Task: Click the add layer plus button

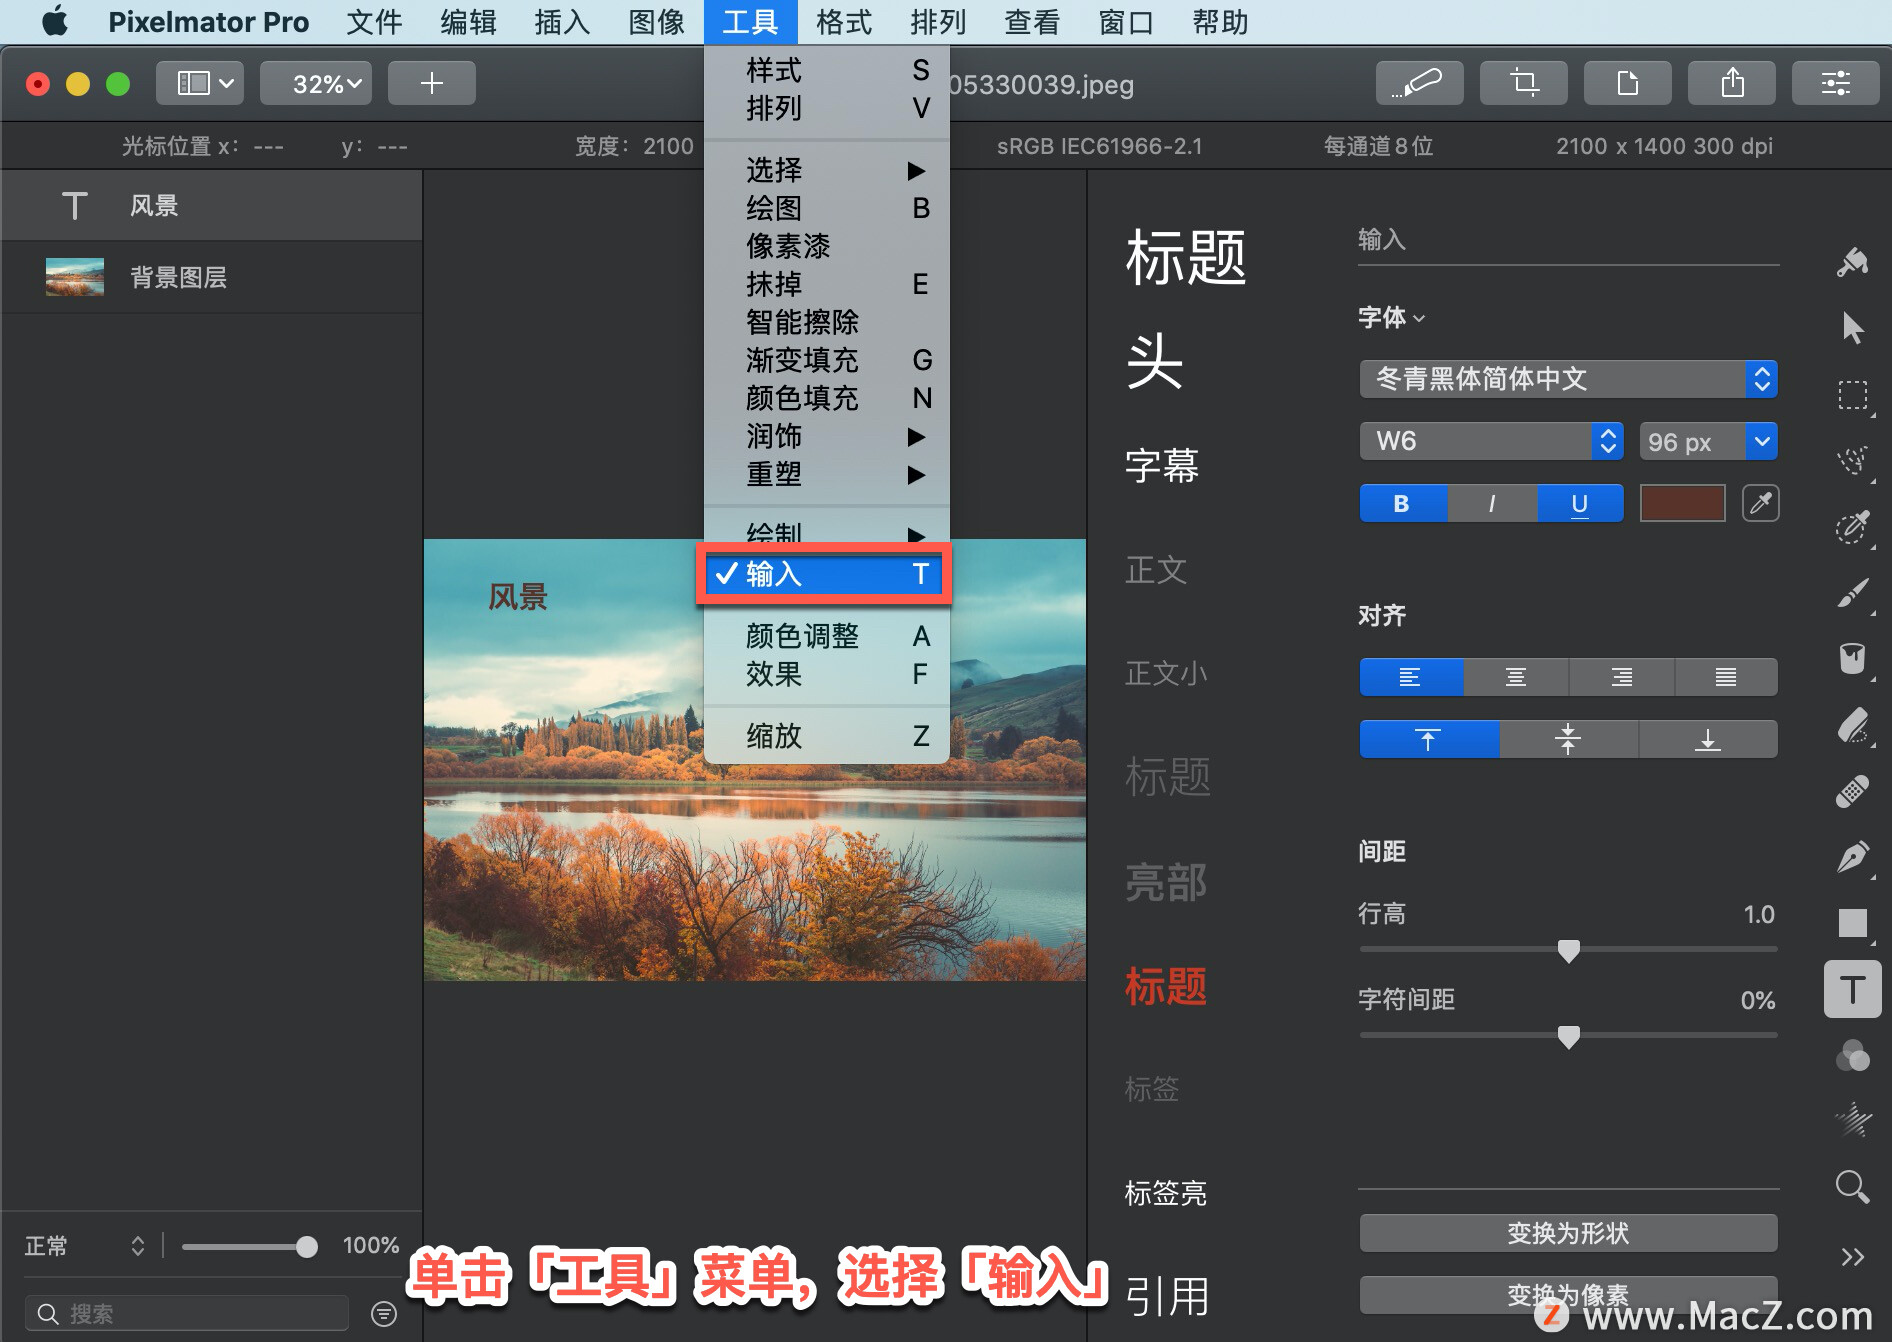Action: [431, 83]
